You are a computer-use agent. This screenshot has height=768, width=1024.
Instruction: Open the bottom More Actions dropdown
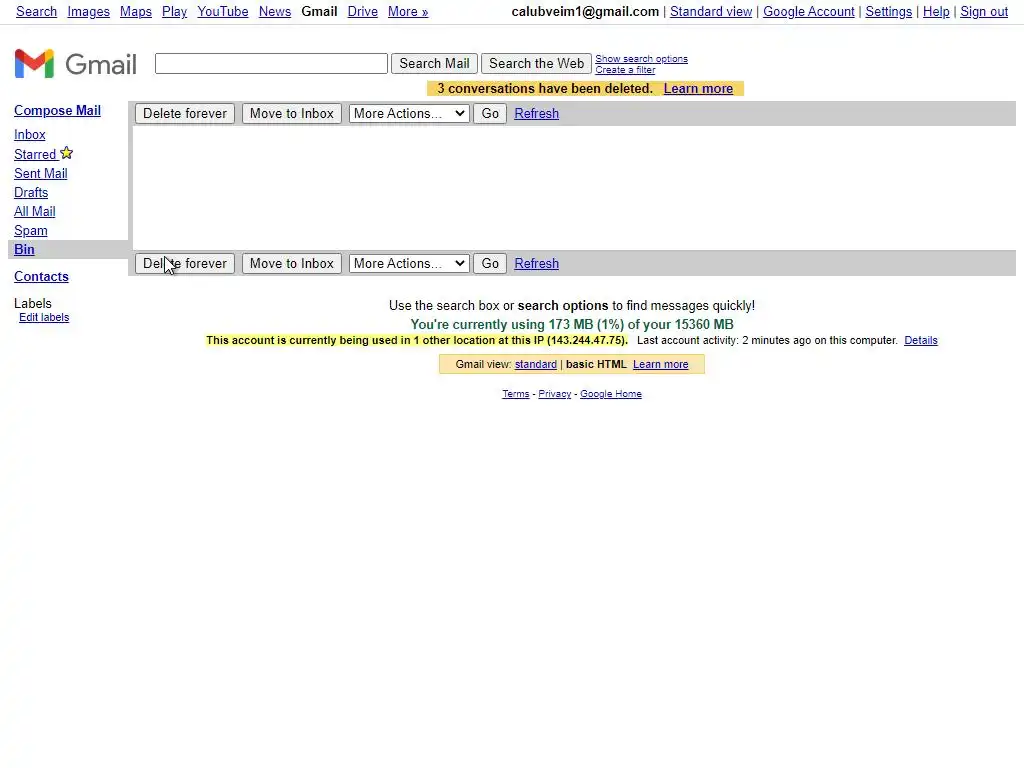[409, 264]
